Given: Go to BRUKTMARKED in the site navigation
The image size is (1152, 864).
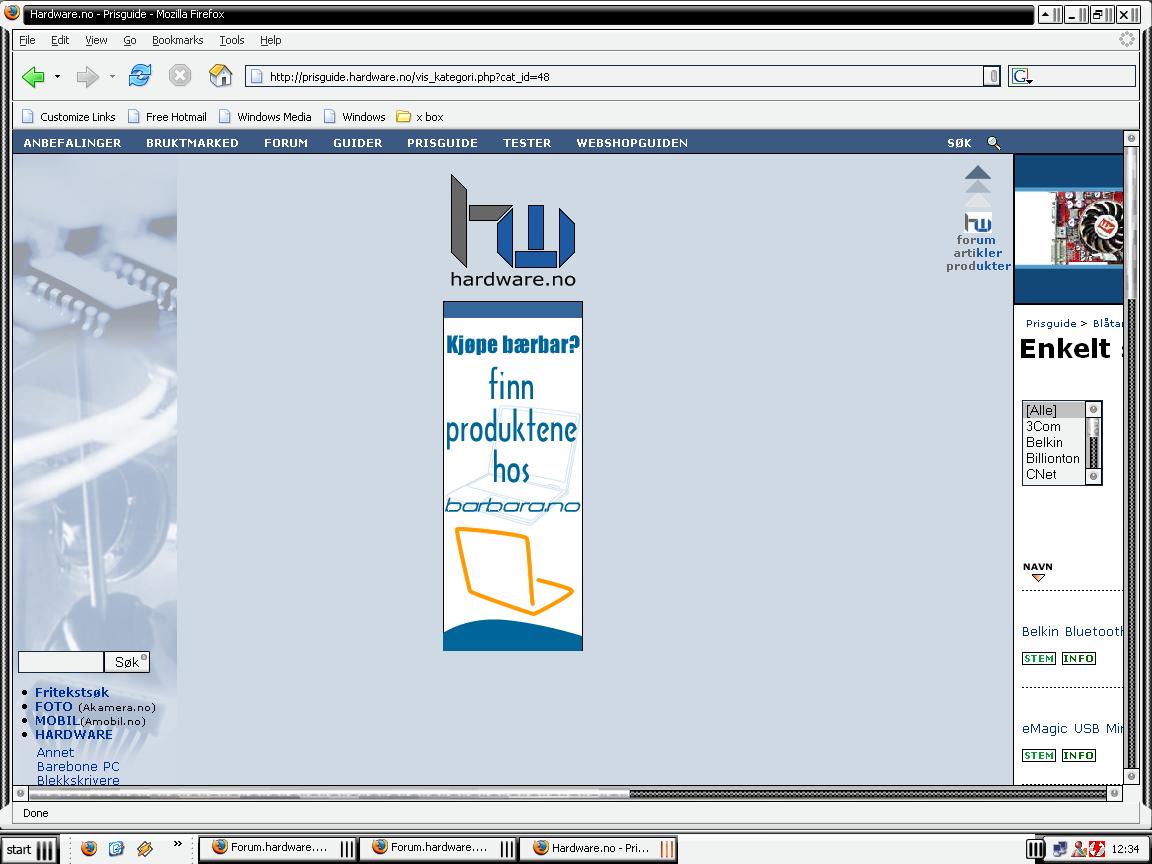Looking at the screenshot, I should pos(192,143).
